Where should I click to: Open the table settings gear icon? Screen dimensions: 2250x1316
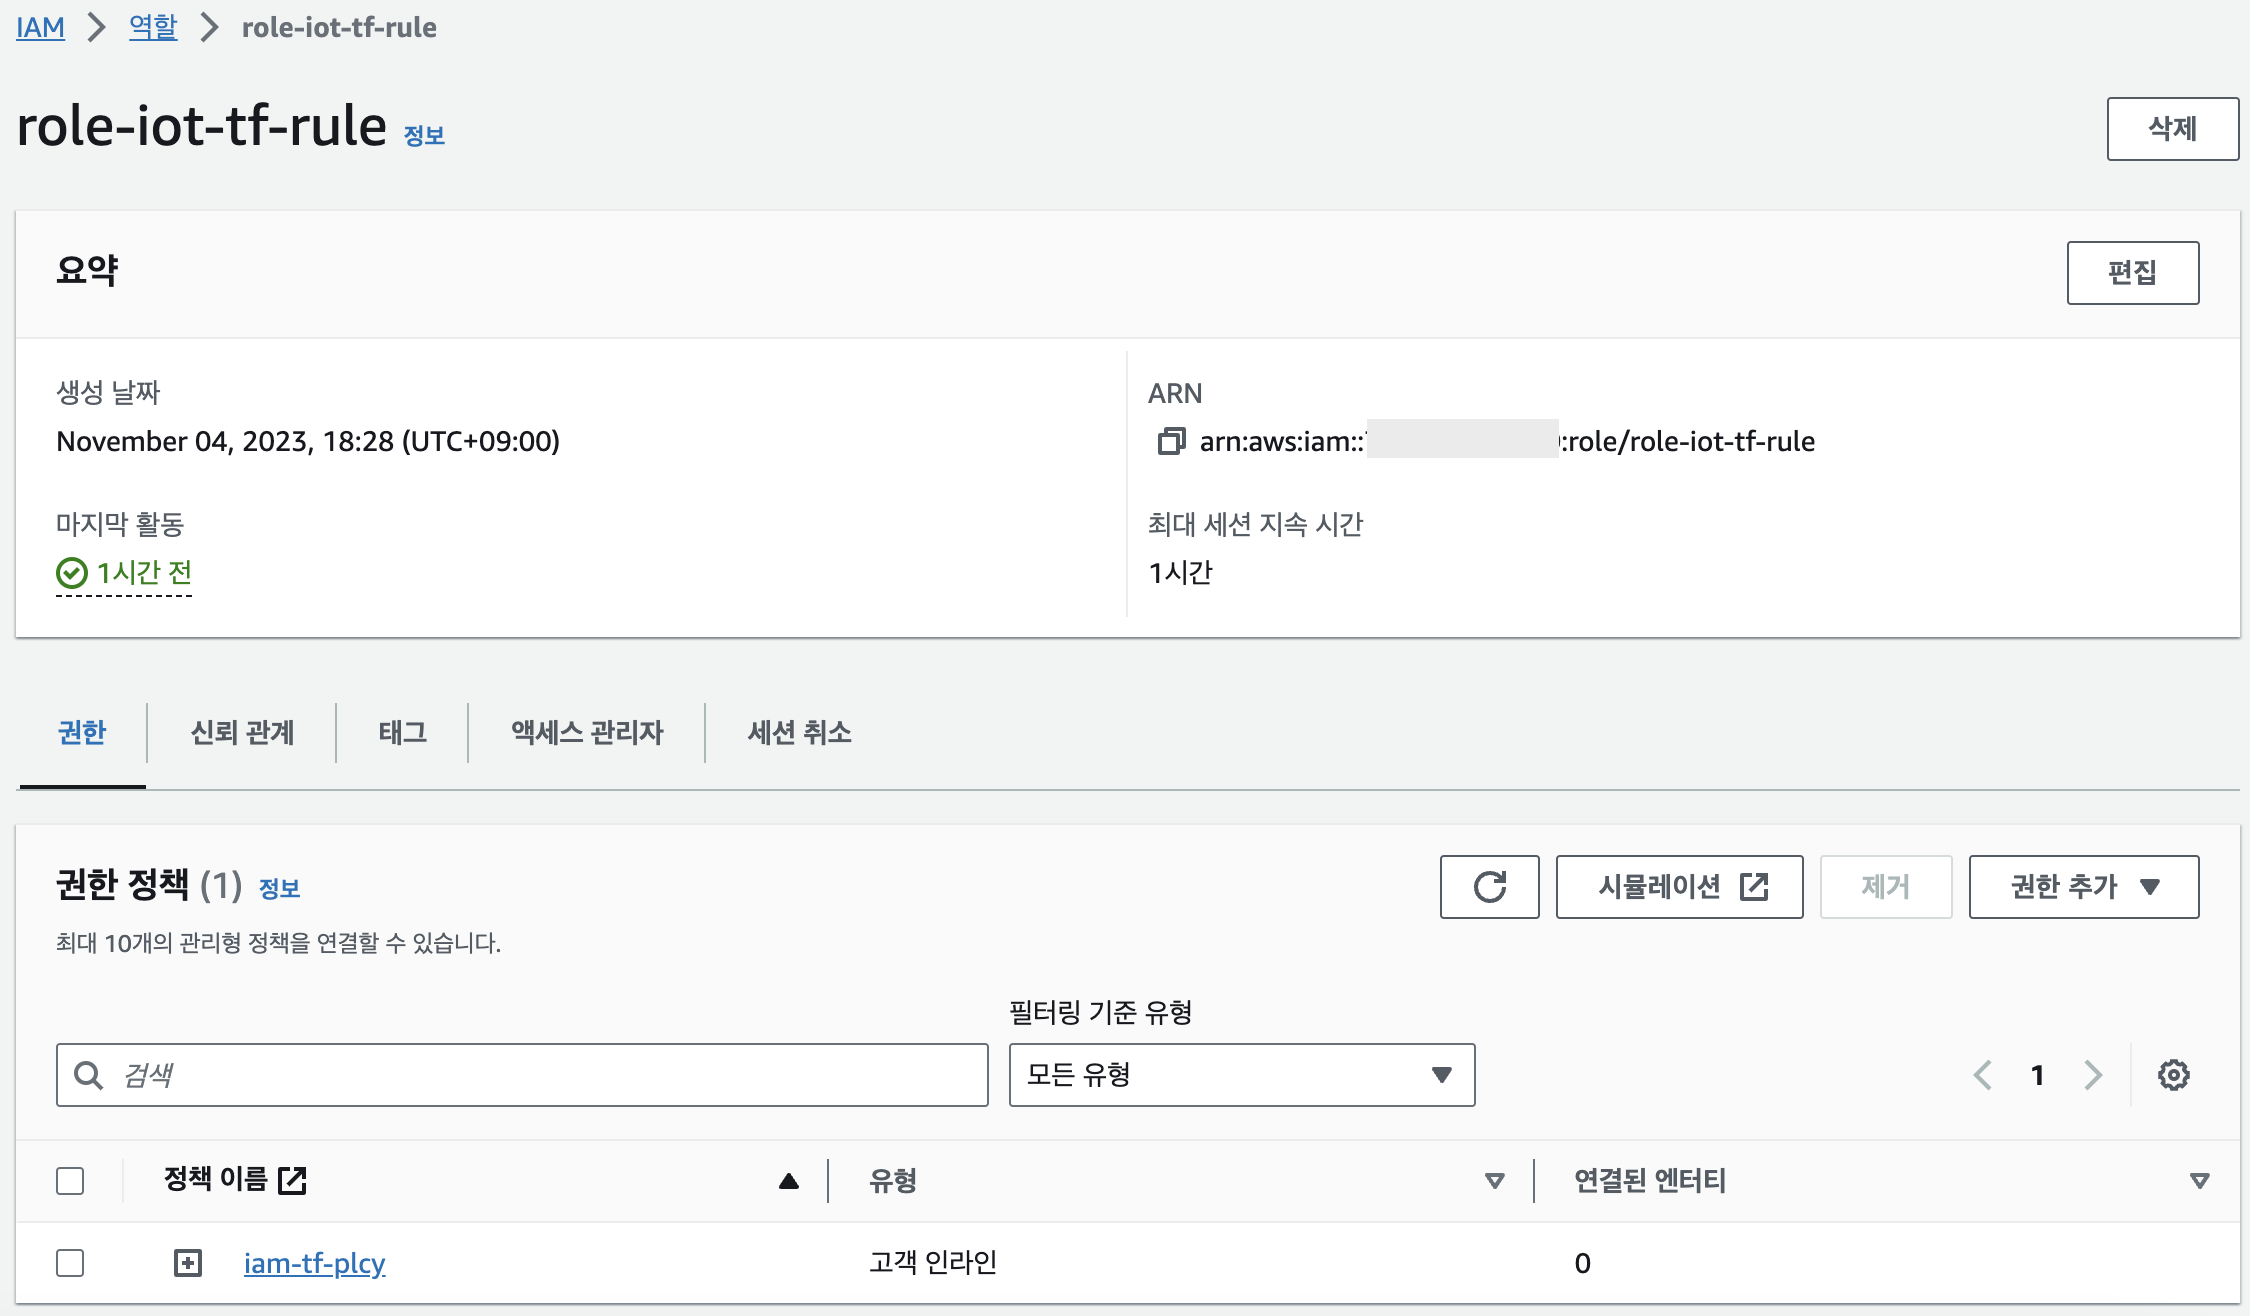[x=2173, y=1075]
